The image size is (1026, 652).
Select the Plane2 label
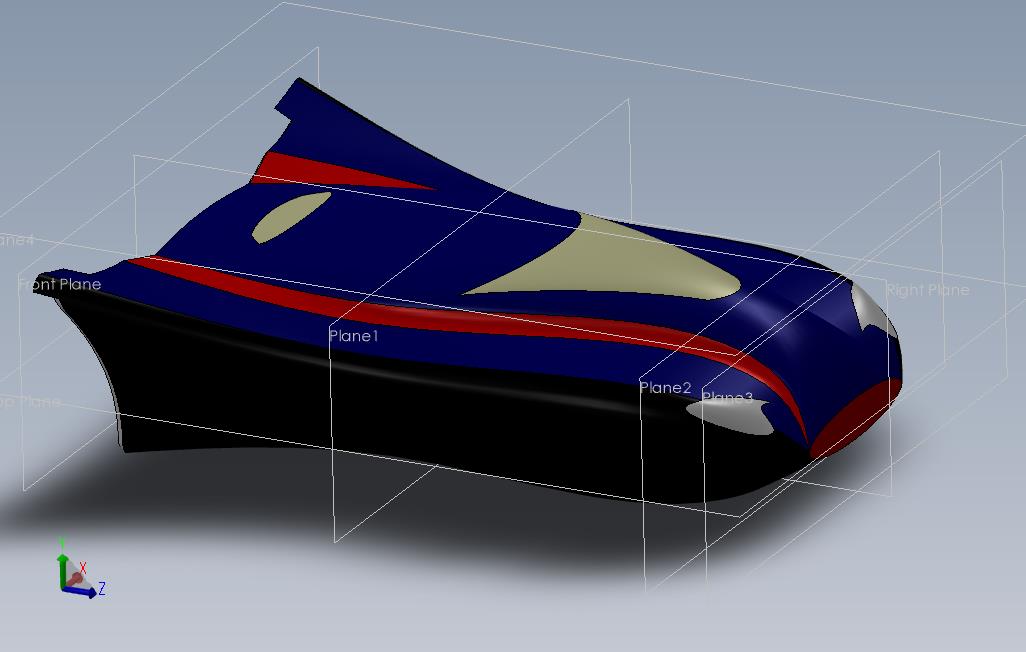665,388
